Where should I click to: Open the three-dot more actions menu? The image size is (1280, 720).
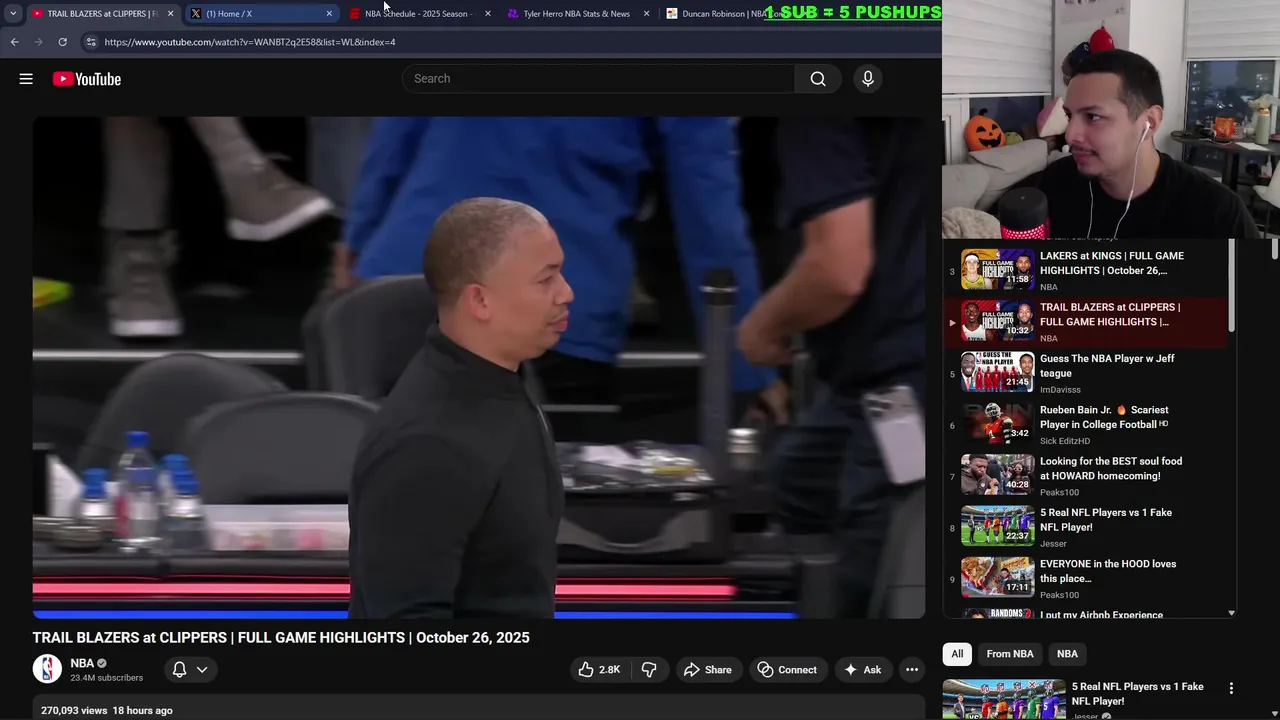click(912, 670)
